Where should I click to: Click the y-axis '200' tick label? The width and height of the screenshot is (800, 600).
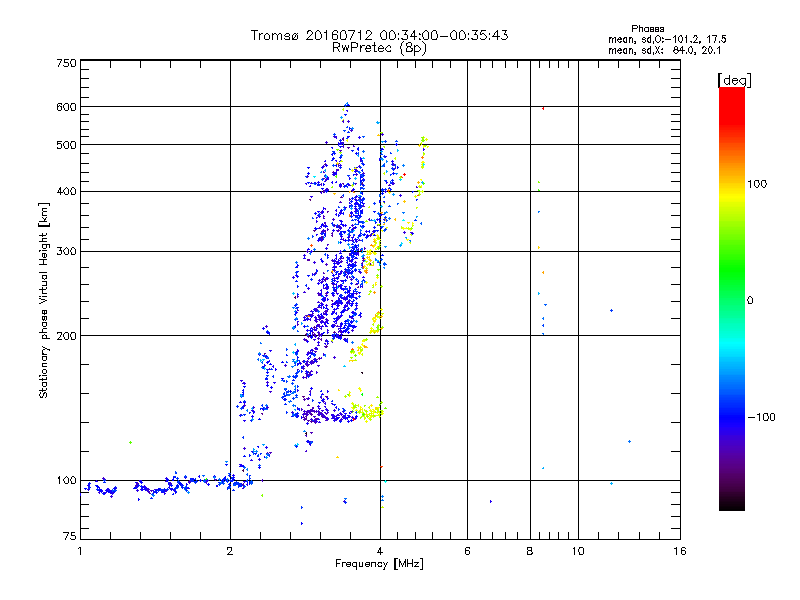pyautogui.click(x=66, y=336)
